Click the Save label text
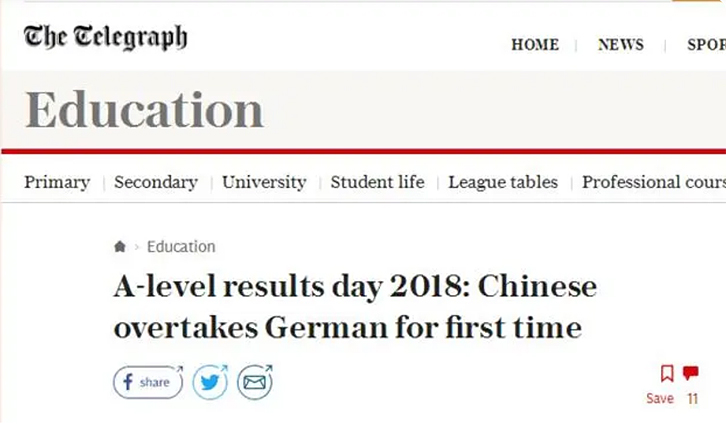726x430 pixels. click(x=660, y=398)
